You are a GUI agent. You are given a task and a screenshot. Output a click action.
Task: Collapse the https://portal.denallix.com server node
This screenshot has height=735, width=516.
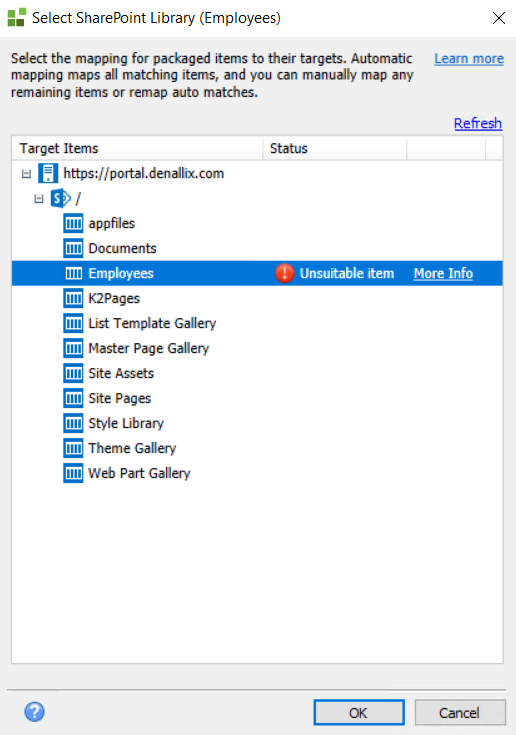tap(26, 174)
